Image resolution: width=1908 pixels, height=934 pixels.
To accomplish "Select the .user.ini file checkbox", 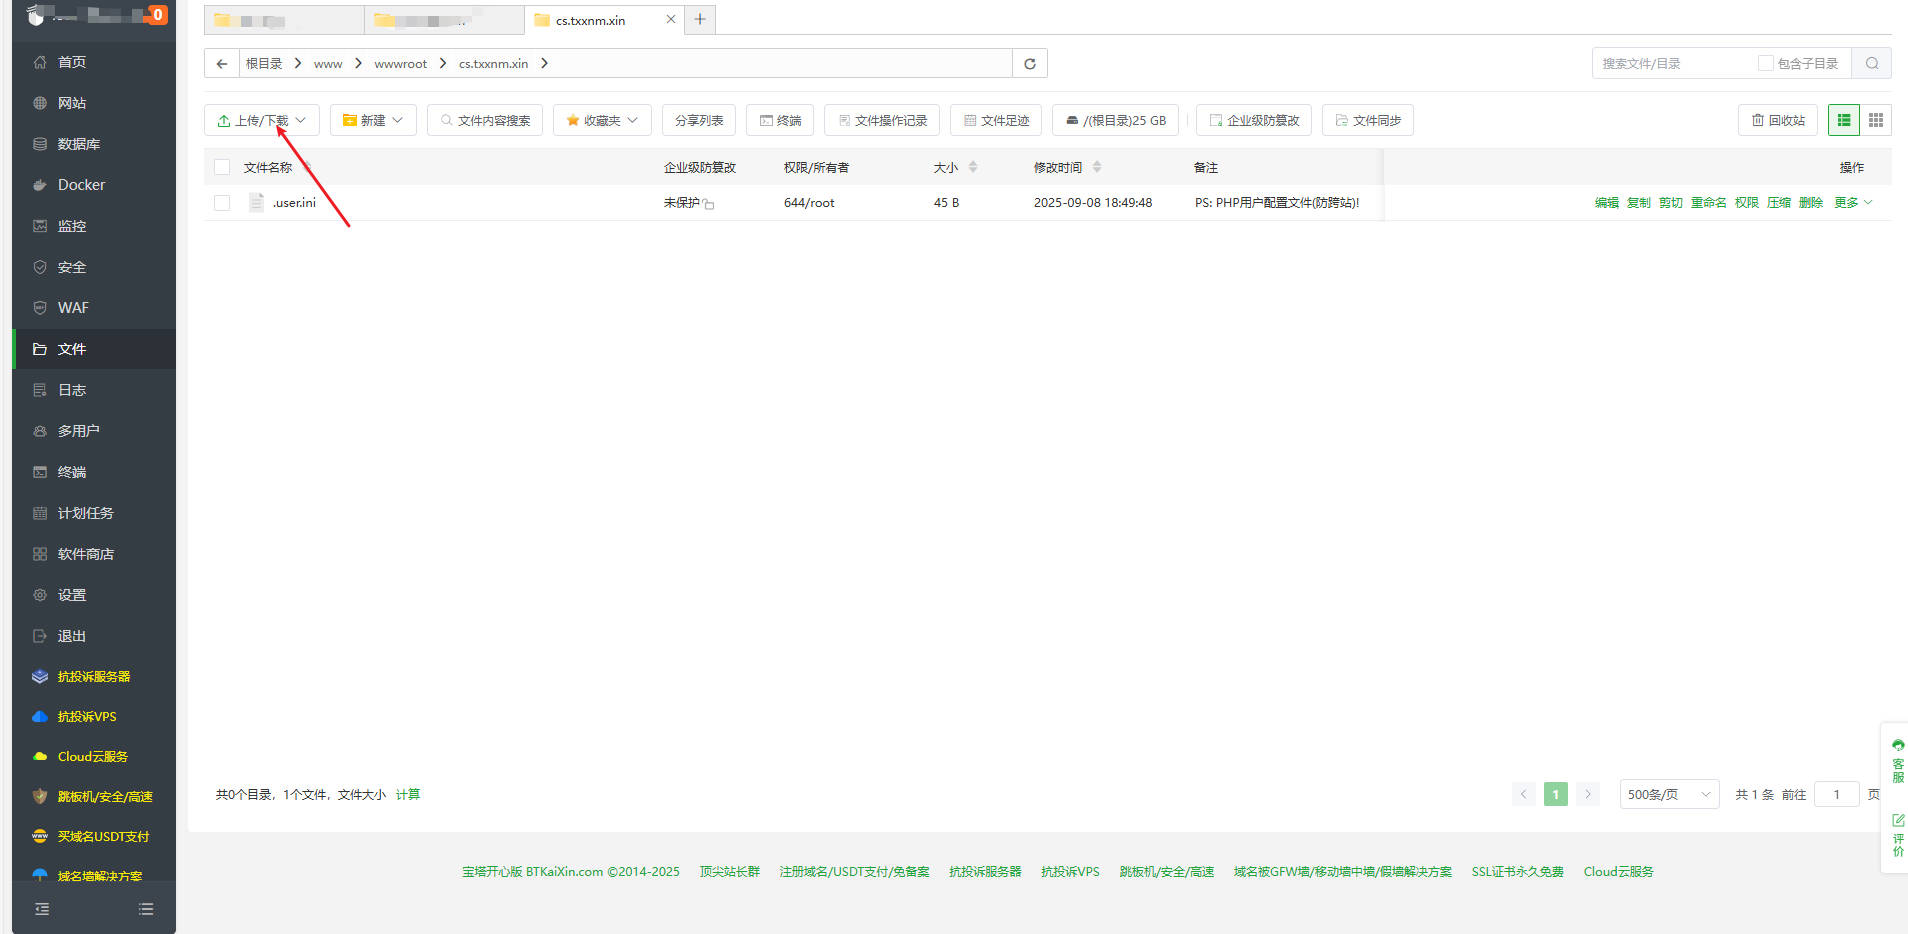I will click(x=222, y=203).
